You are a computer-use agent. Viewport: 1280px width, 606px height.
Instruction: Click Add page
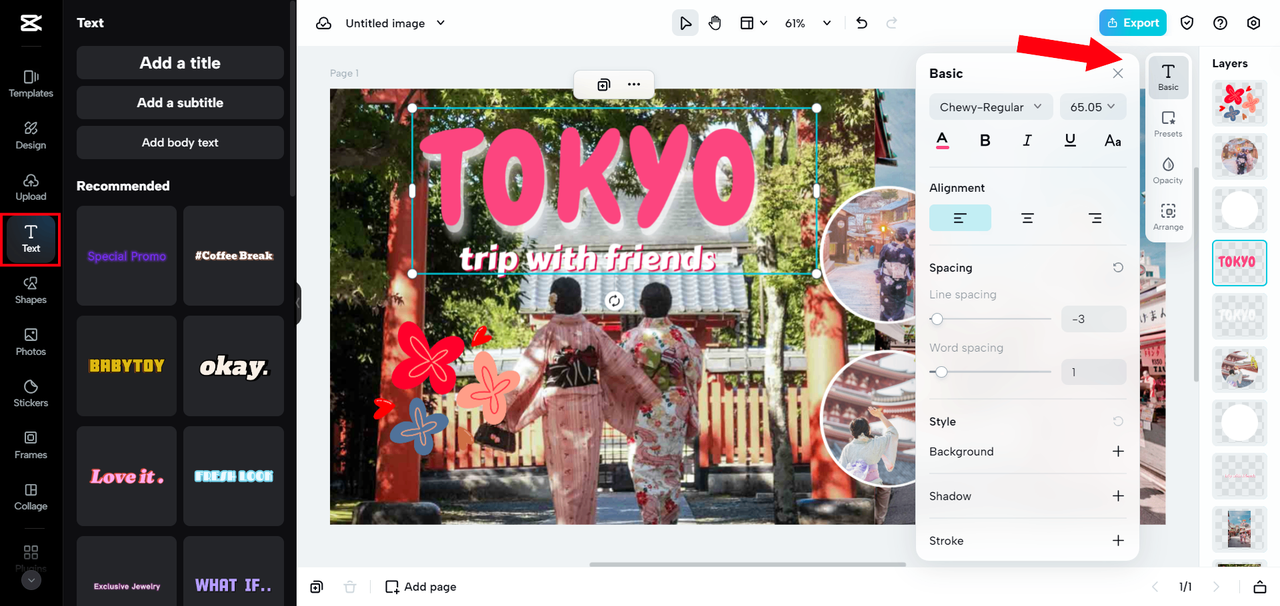(421, 587)
